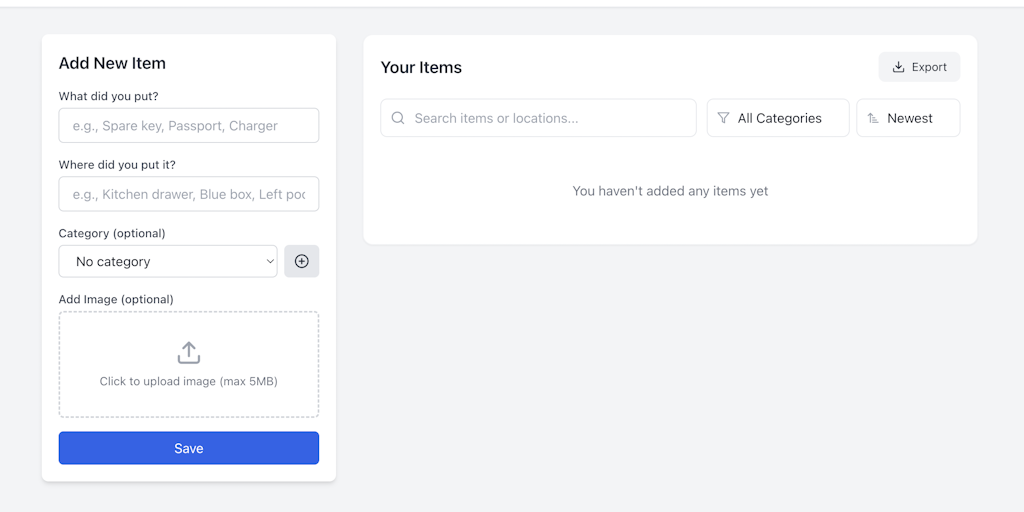Click the download icon in Export

[898, 67]
